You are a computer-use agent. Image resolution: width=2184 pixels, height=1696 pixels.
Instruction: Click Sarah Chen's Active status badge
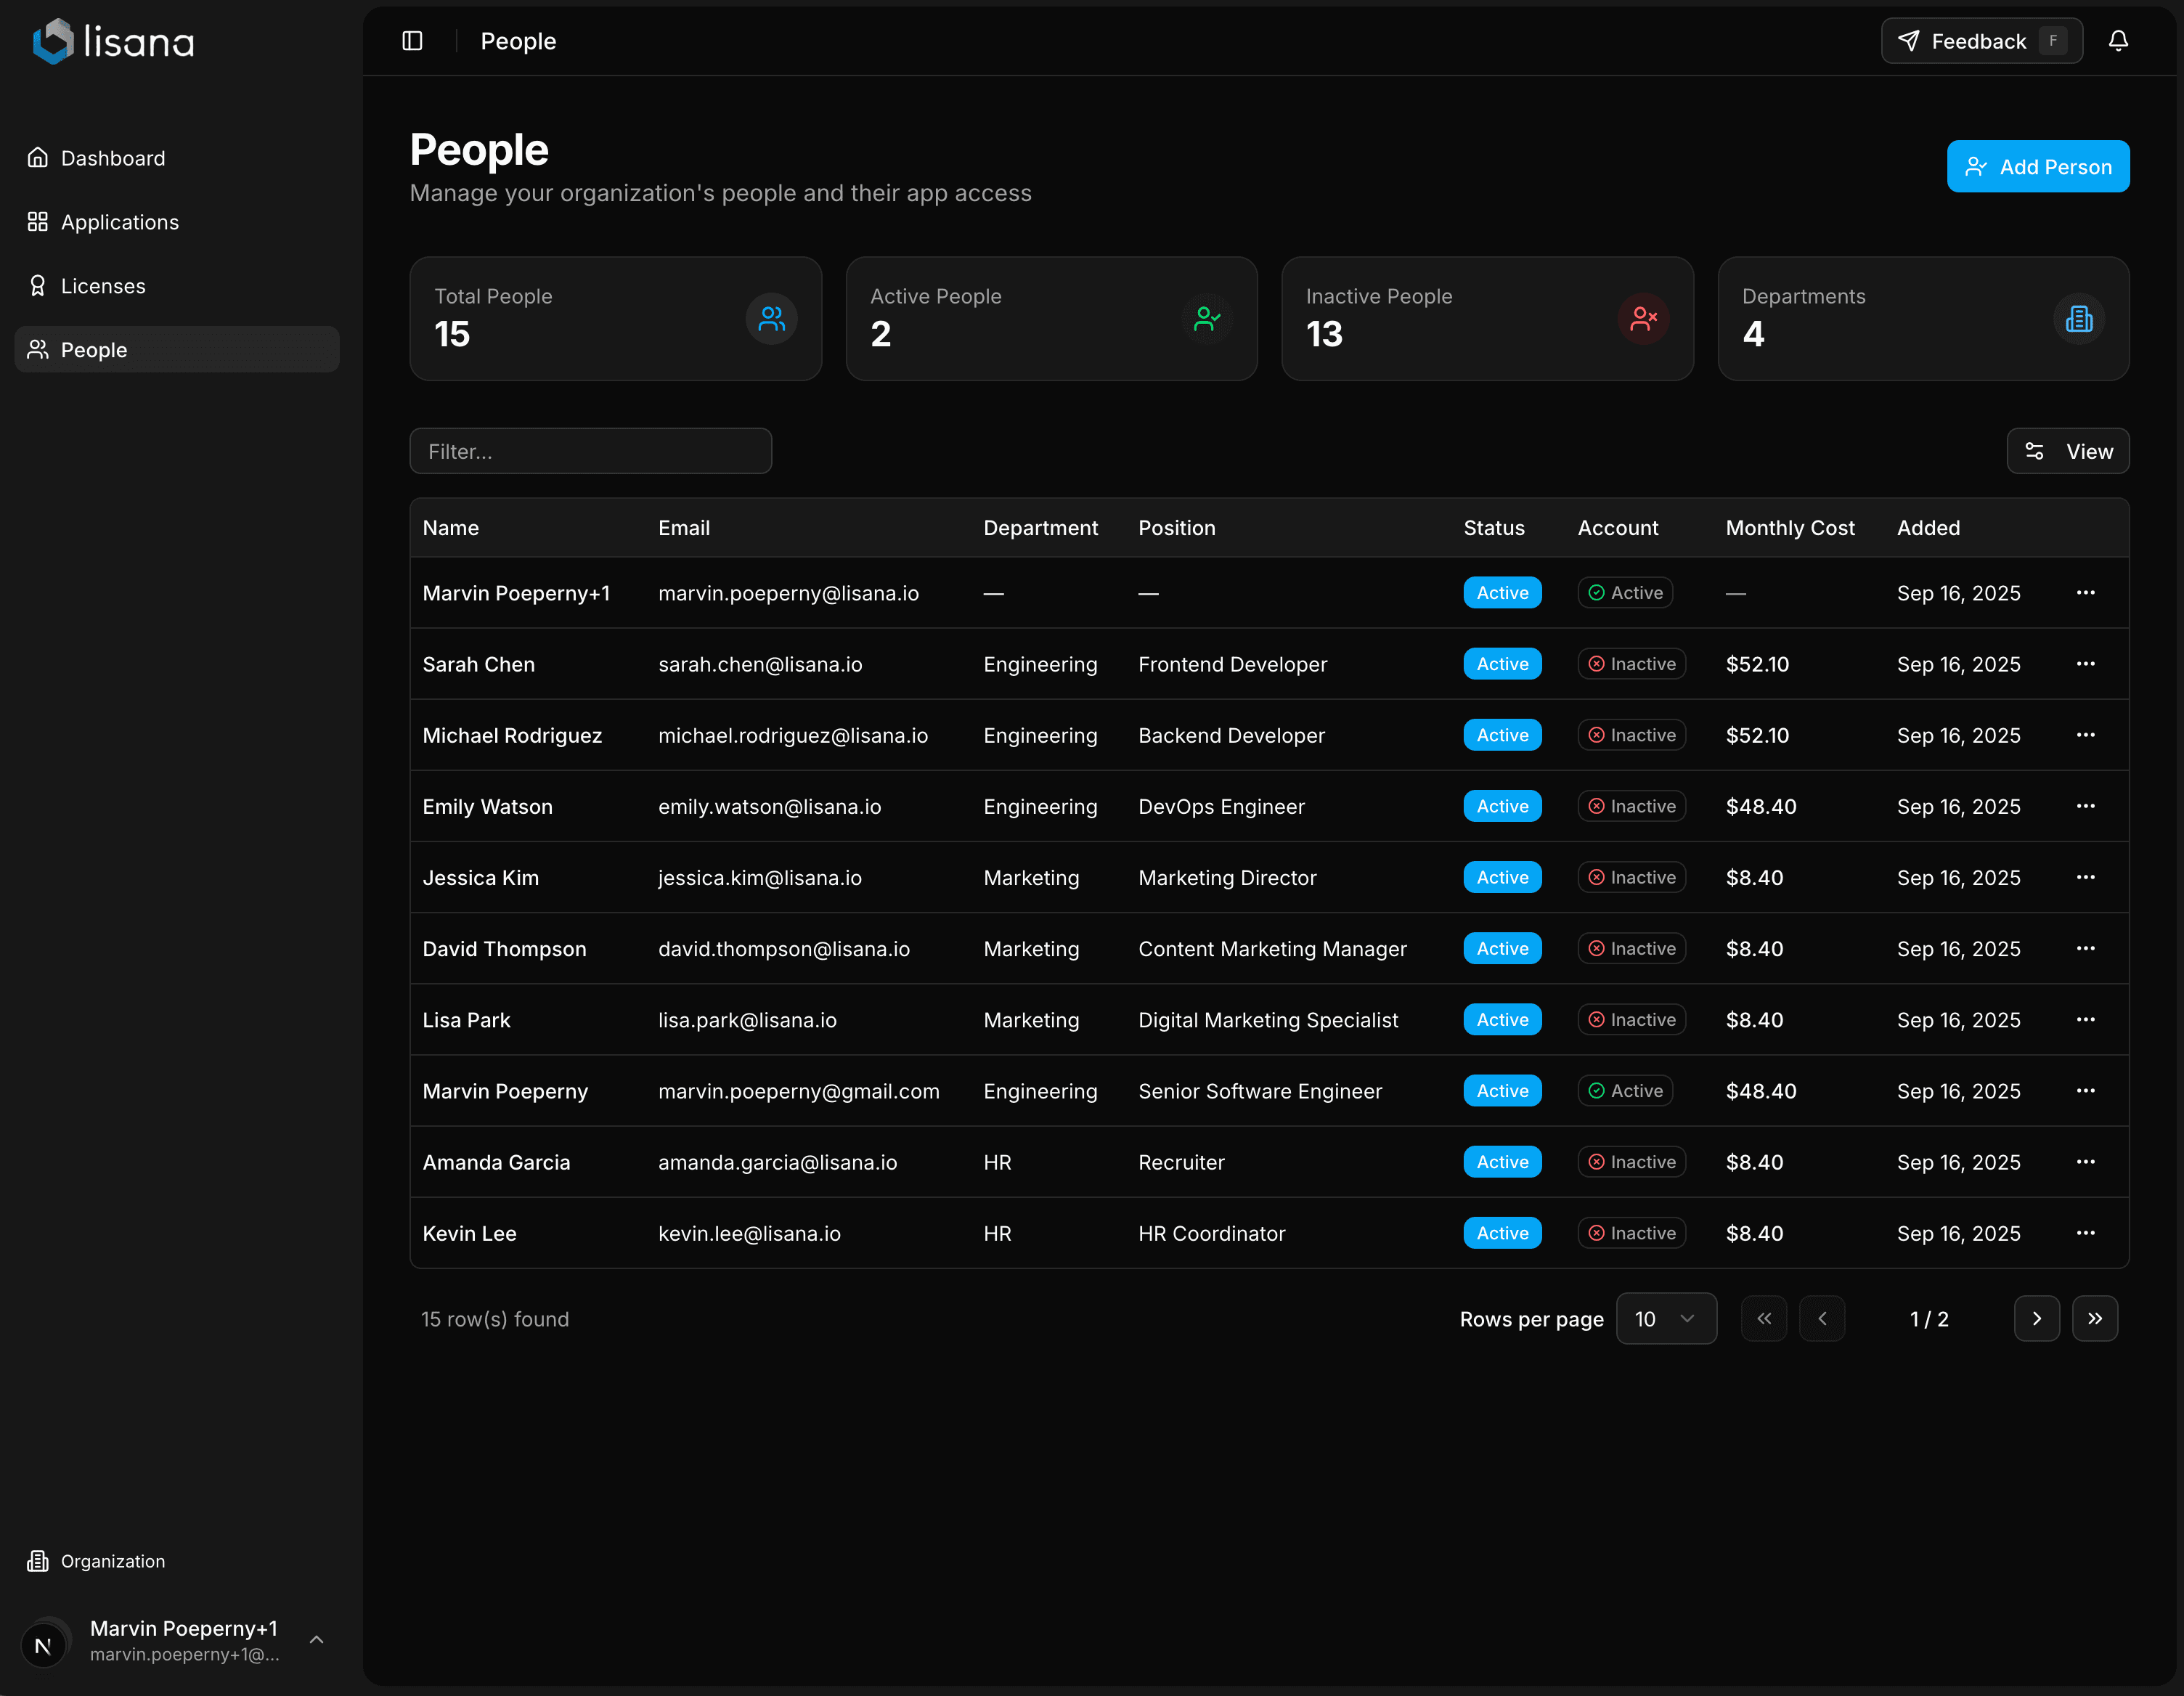[1502, 664]
